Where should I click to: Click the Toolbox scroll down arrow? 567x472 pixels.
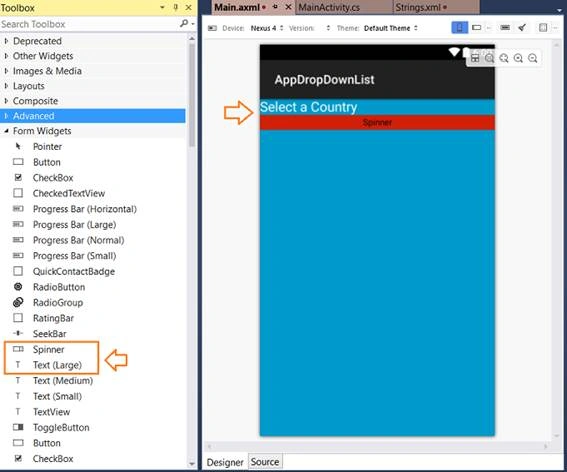192,463
